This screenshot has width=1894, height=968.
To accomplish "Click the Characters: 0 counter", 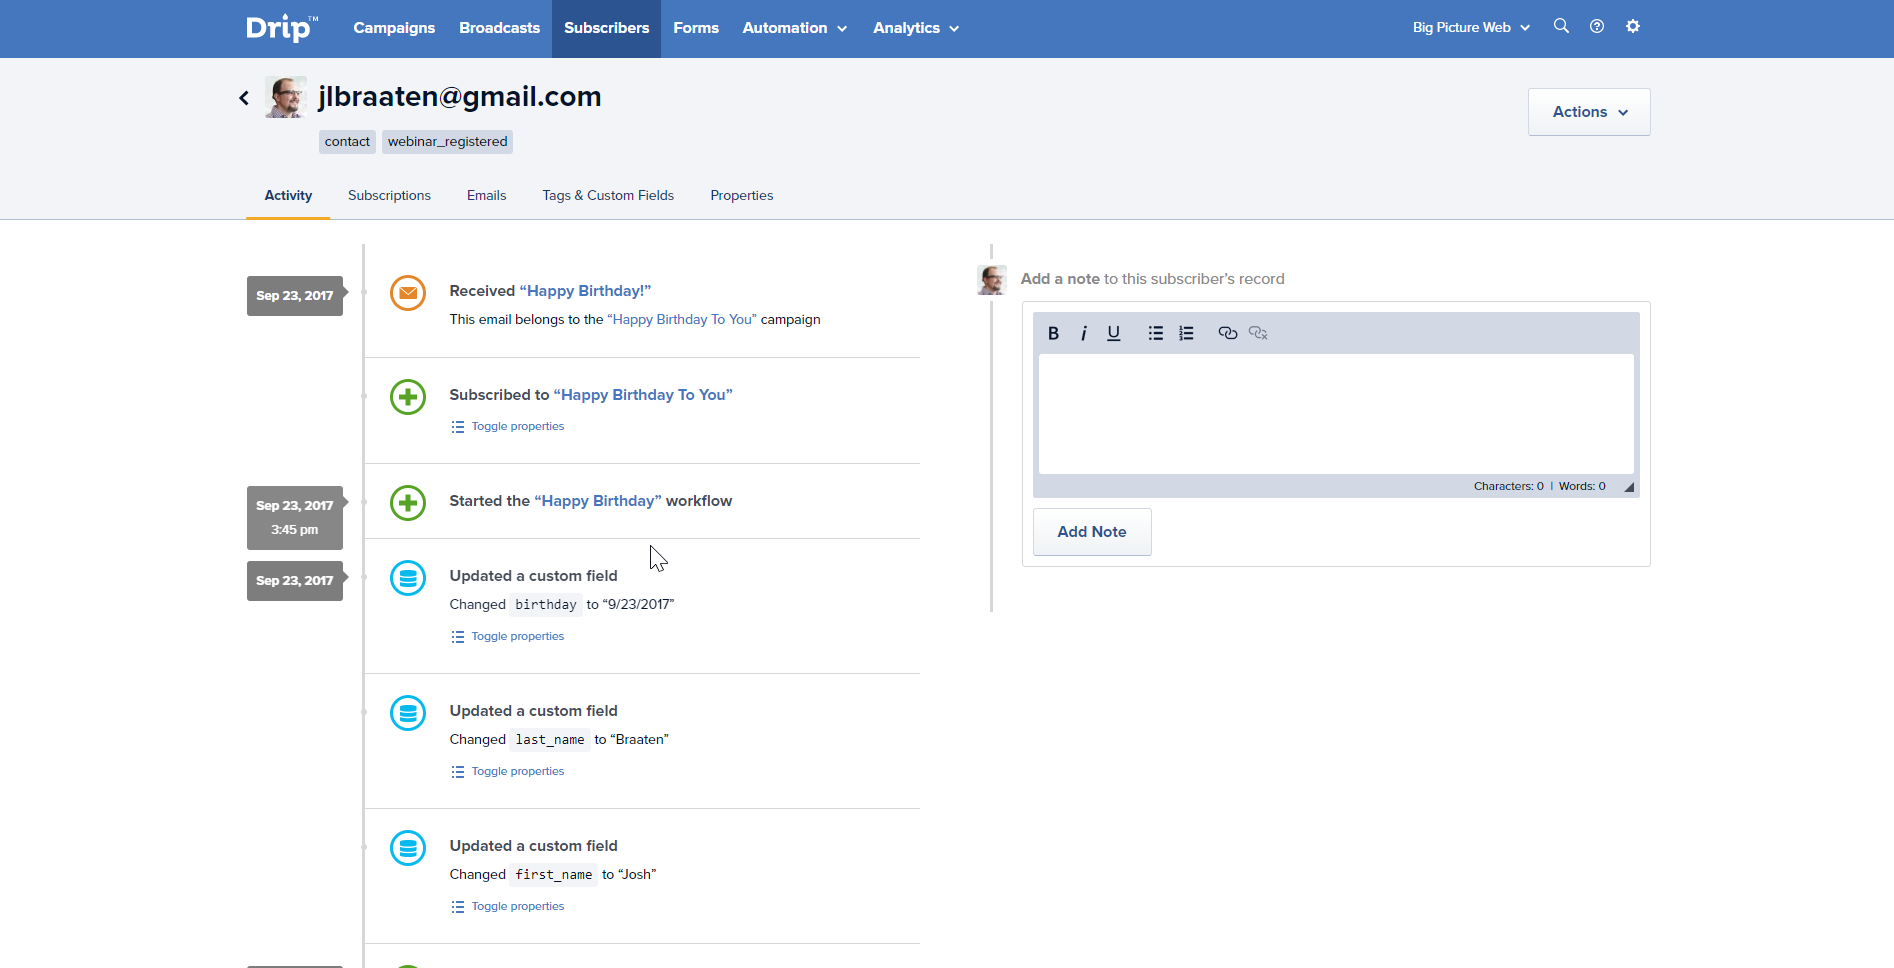I will (x=1508, y=486).
